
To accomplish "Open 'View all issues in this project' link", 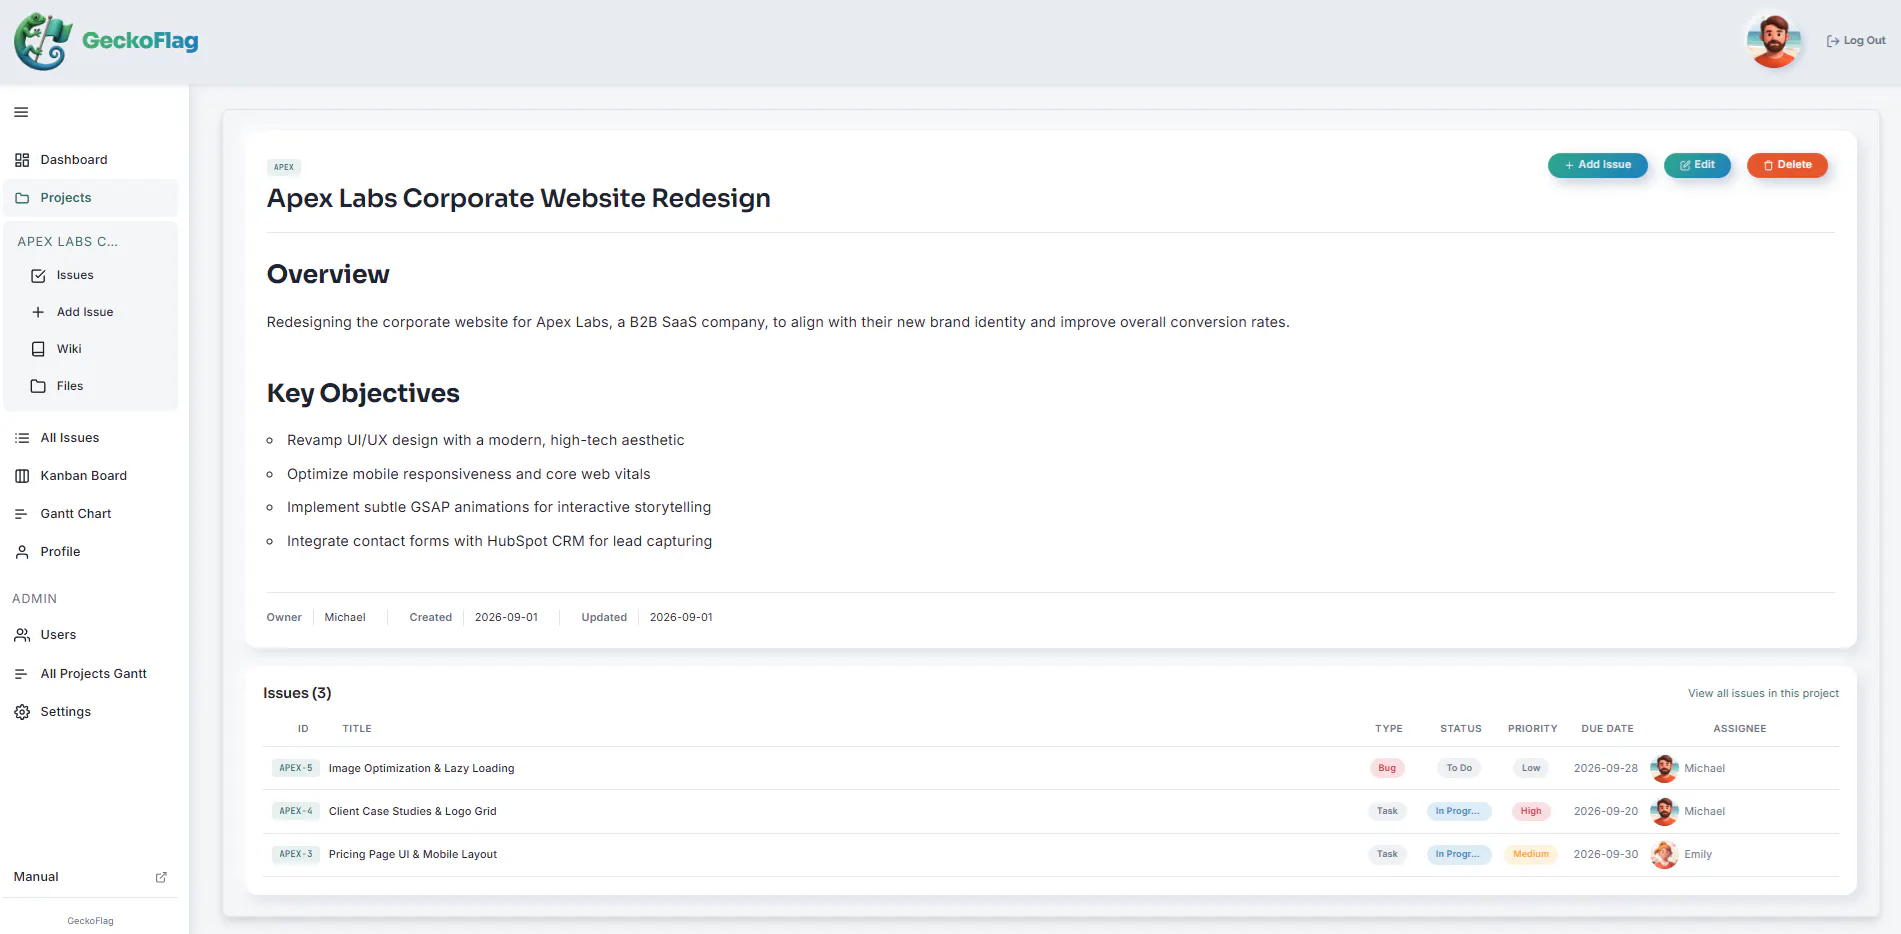I will pos(1763,693).
